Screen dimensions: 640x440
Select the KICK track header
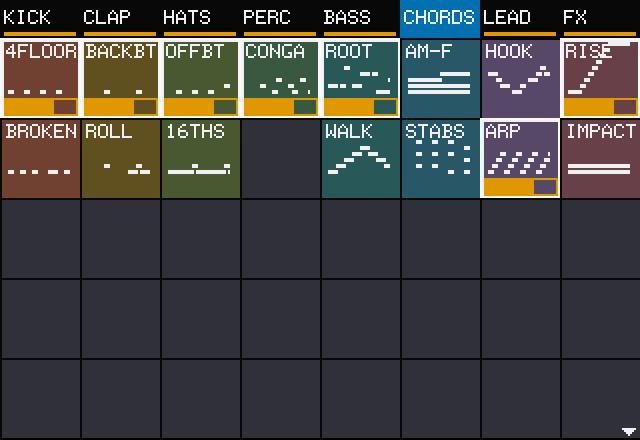(40, 19)
